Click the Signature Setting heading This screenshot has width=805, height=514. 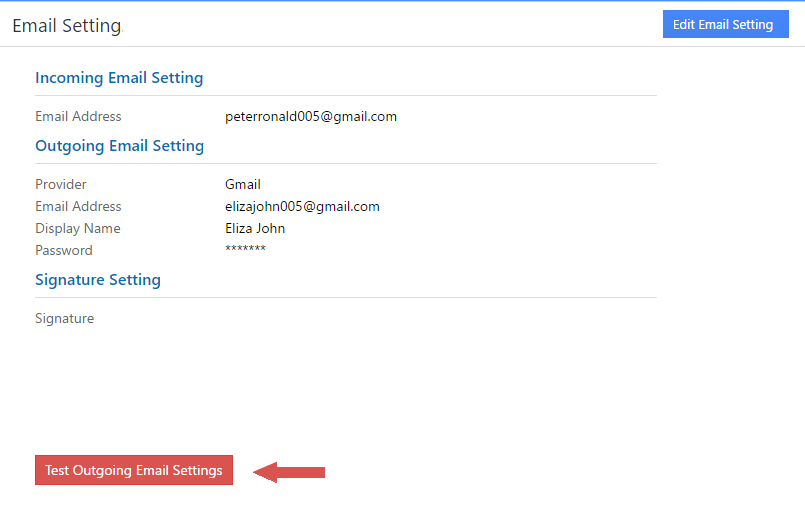coord(98,280)
